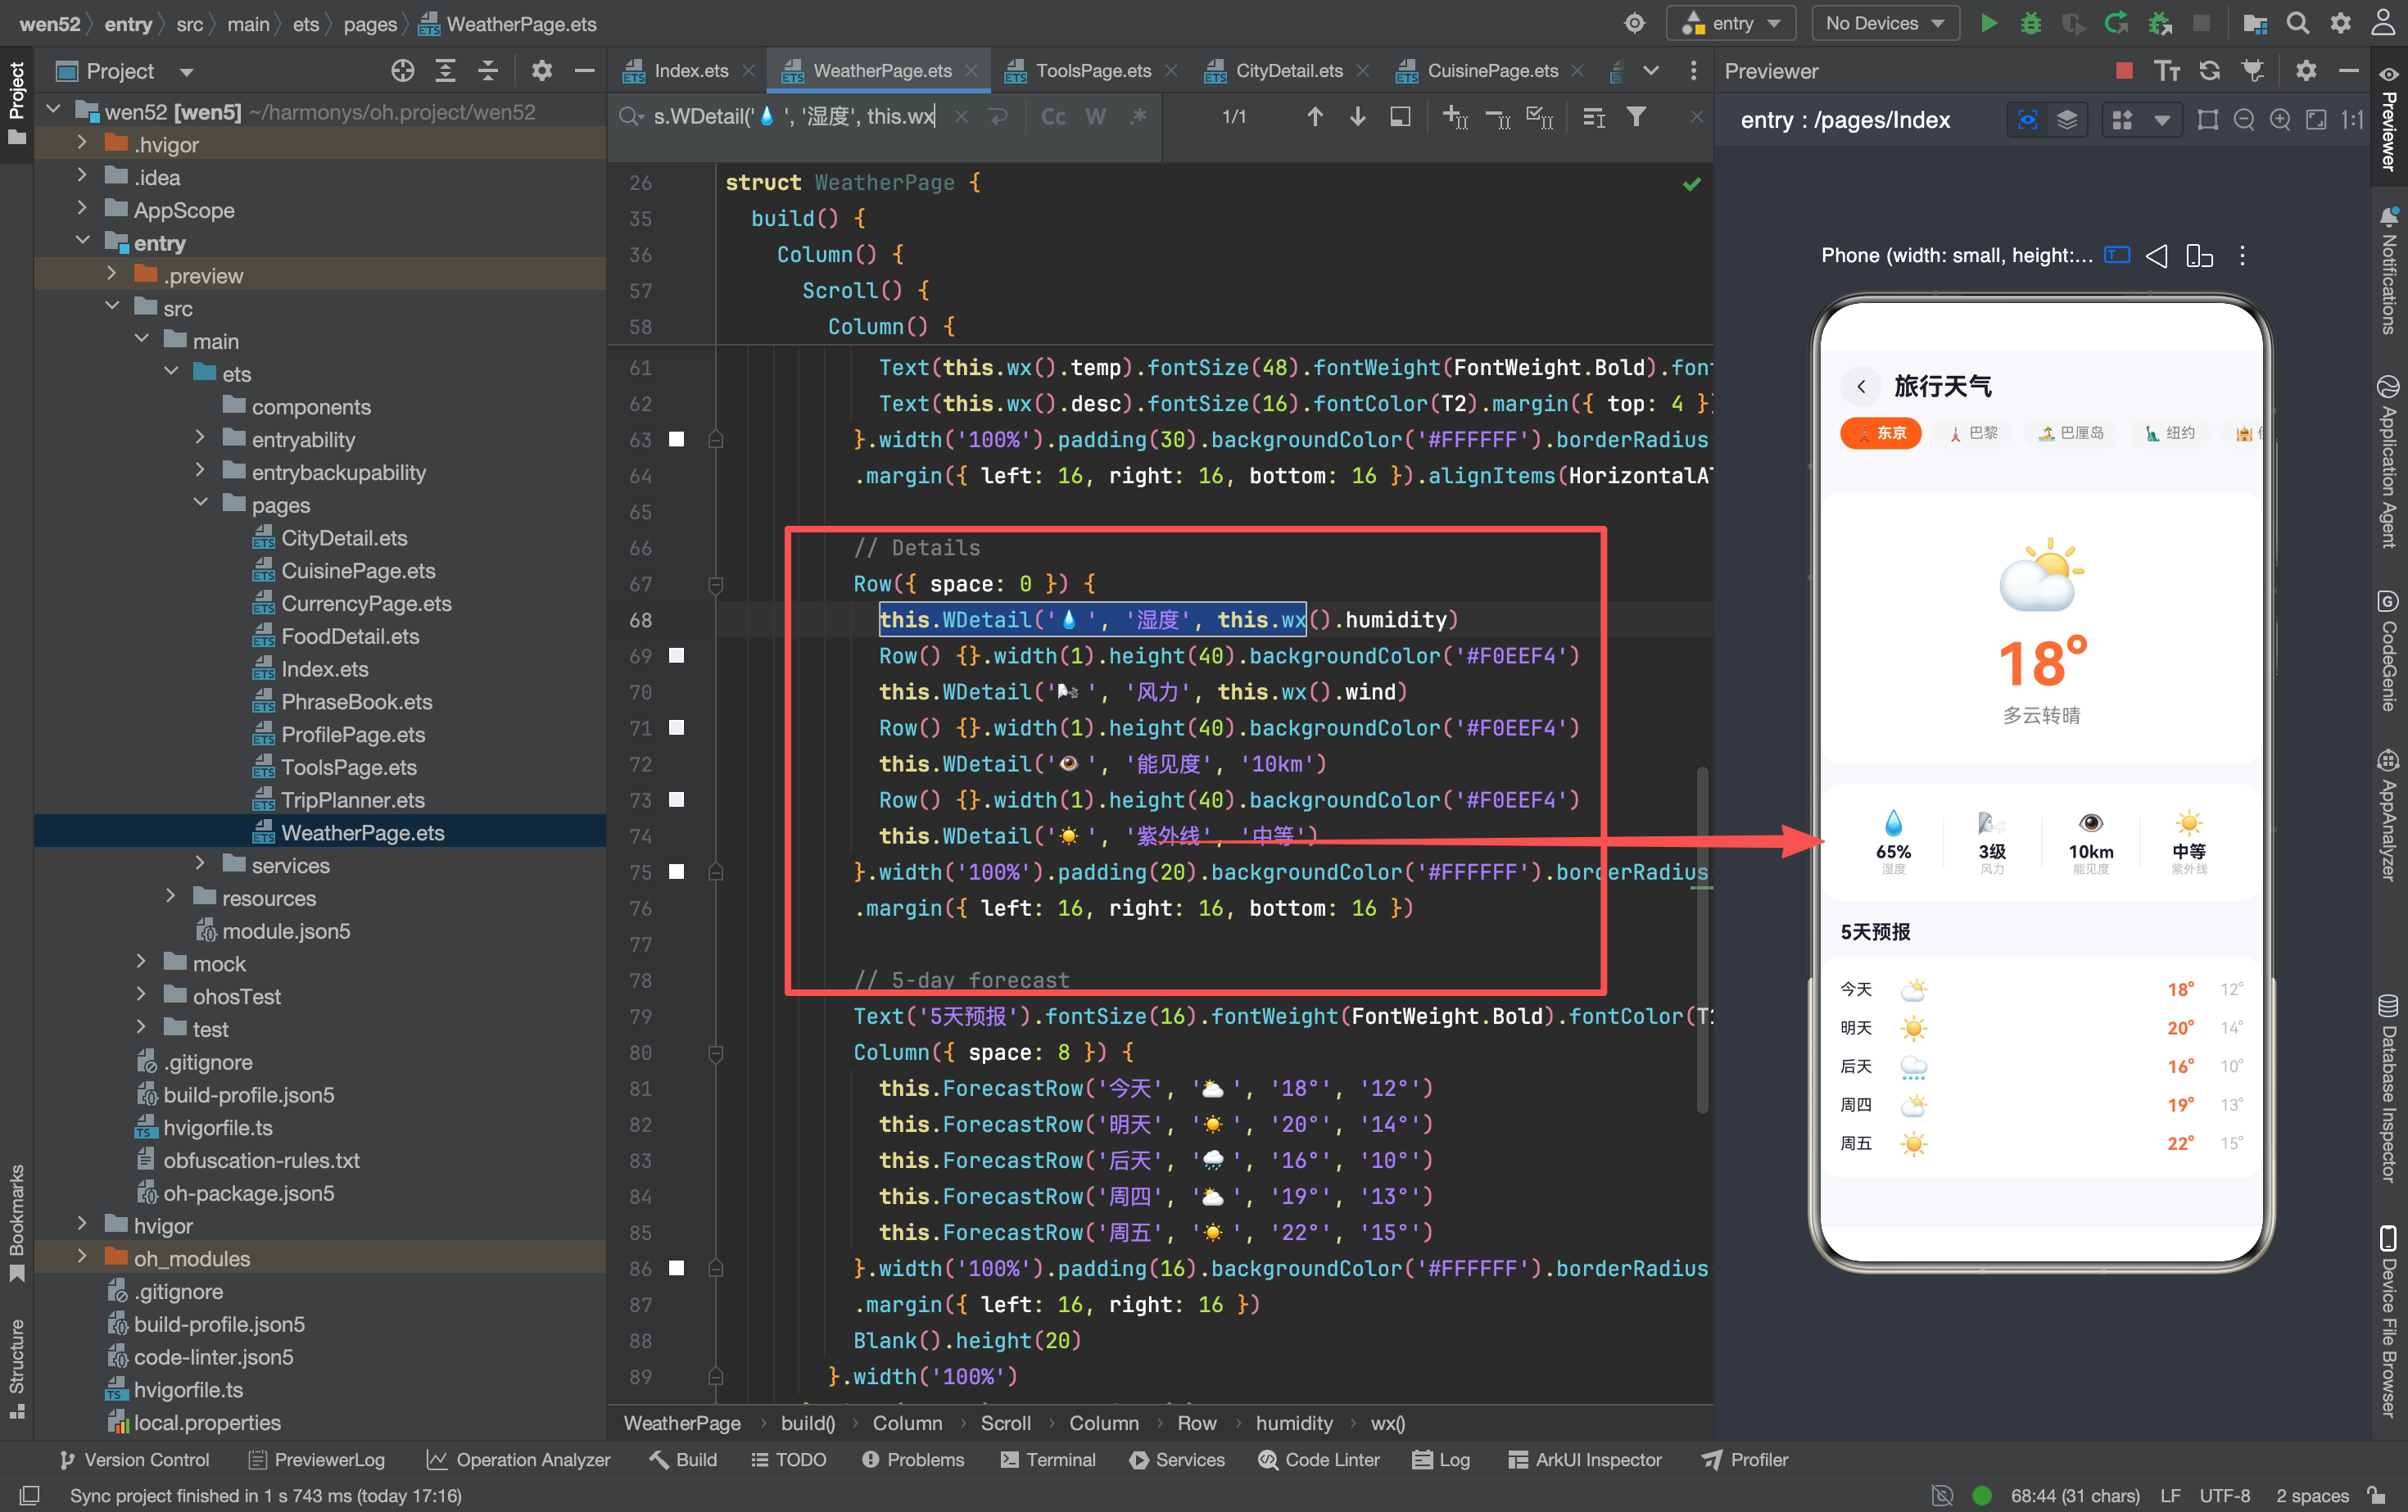Switch to the ToolsPage.ets tab

[1092, 70]
